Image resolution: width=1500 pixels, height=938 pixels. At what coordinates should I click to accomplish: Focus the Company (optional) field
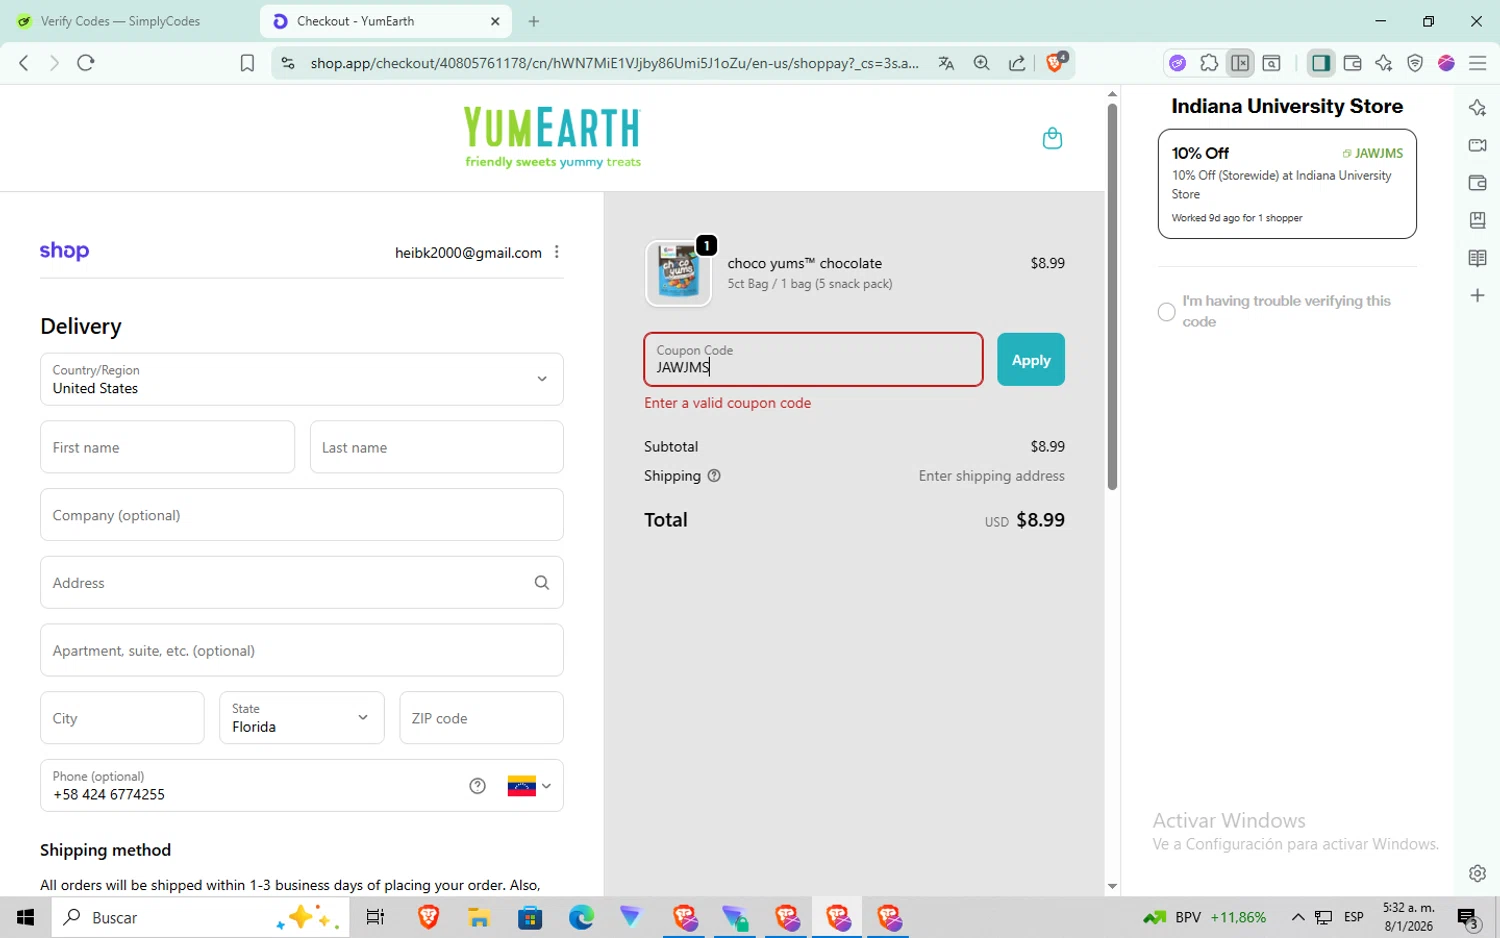coord(302,515)
